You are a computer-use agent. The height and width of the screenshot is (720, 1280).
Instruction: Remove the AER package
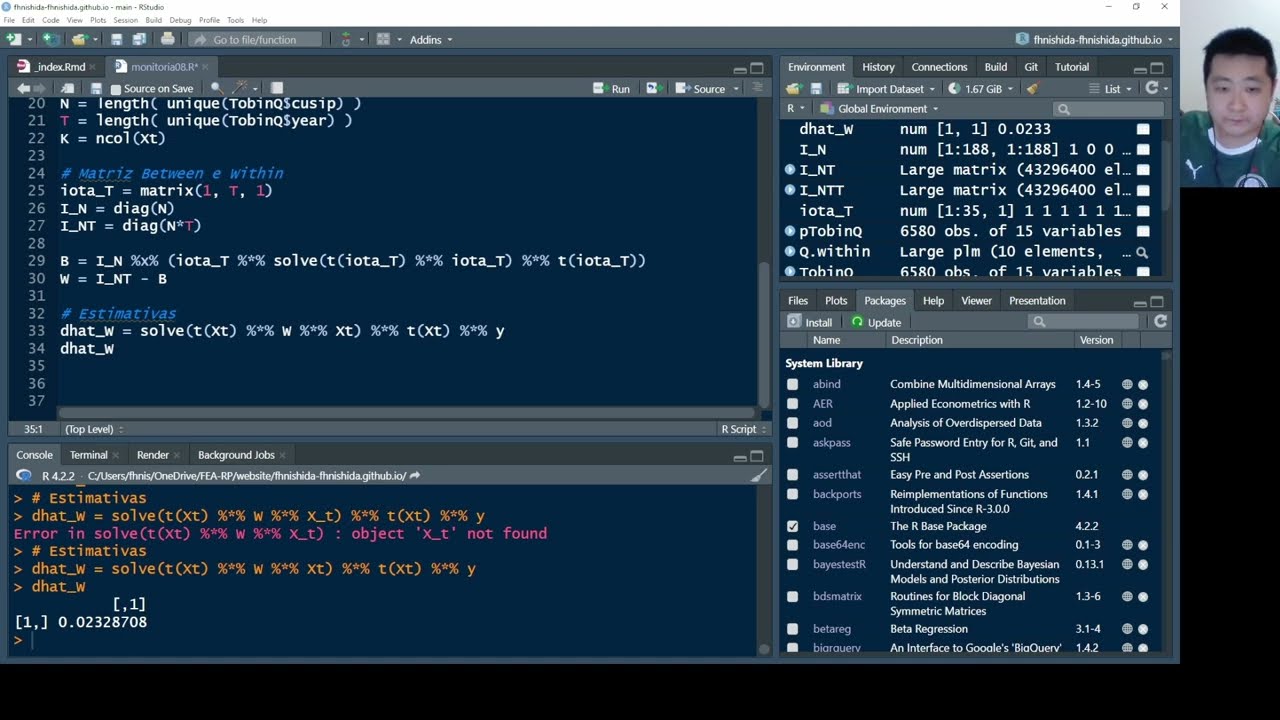tap(1143, 404)
